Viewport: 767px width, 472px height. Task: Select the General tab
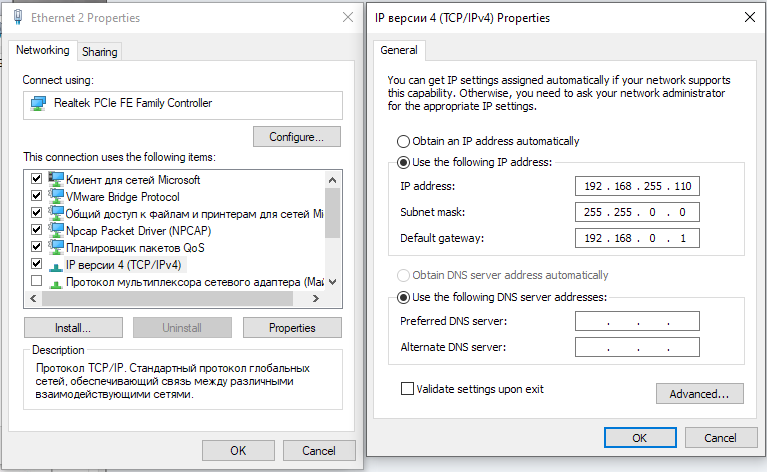(399, 50)
